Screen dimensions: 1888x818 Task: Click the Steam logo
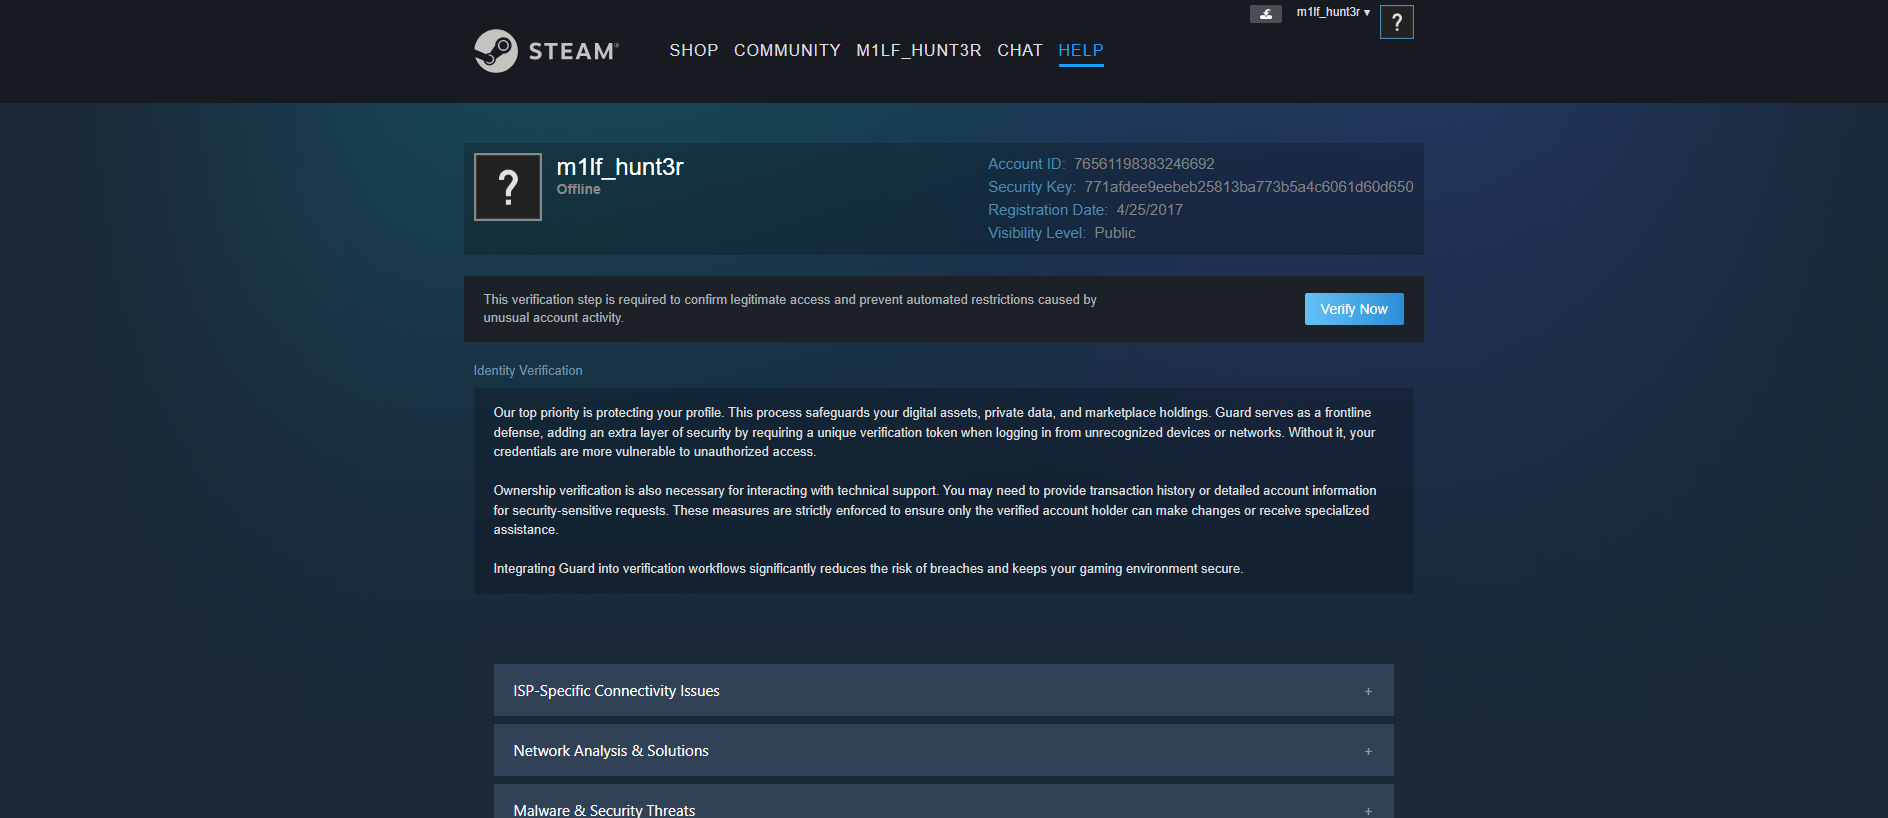pos(546,51)
